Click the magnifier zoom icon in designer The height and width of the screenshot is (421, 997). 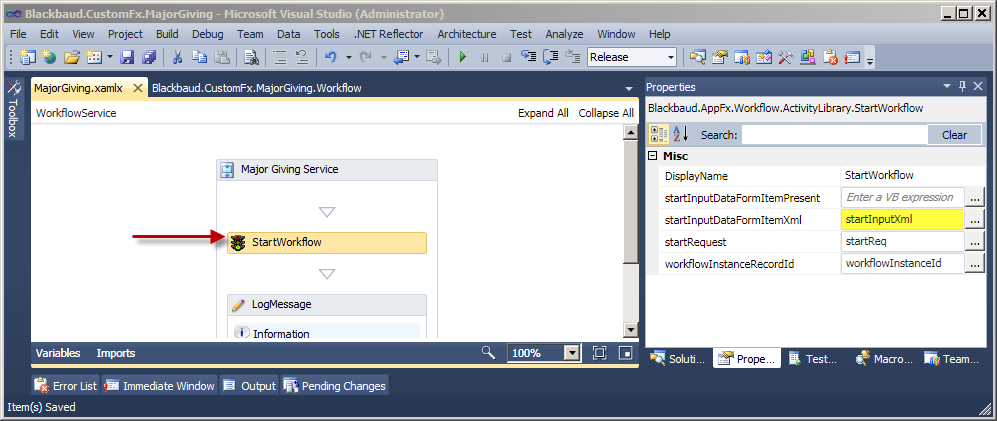(x=488, y=353)
